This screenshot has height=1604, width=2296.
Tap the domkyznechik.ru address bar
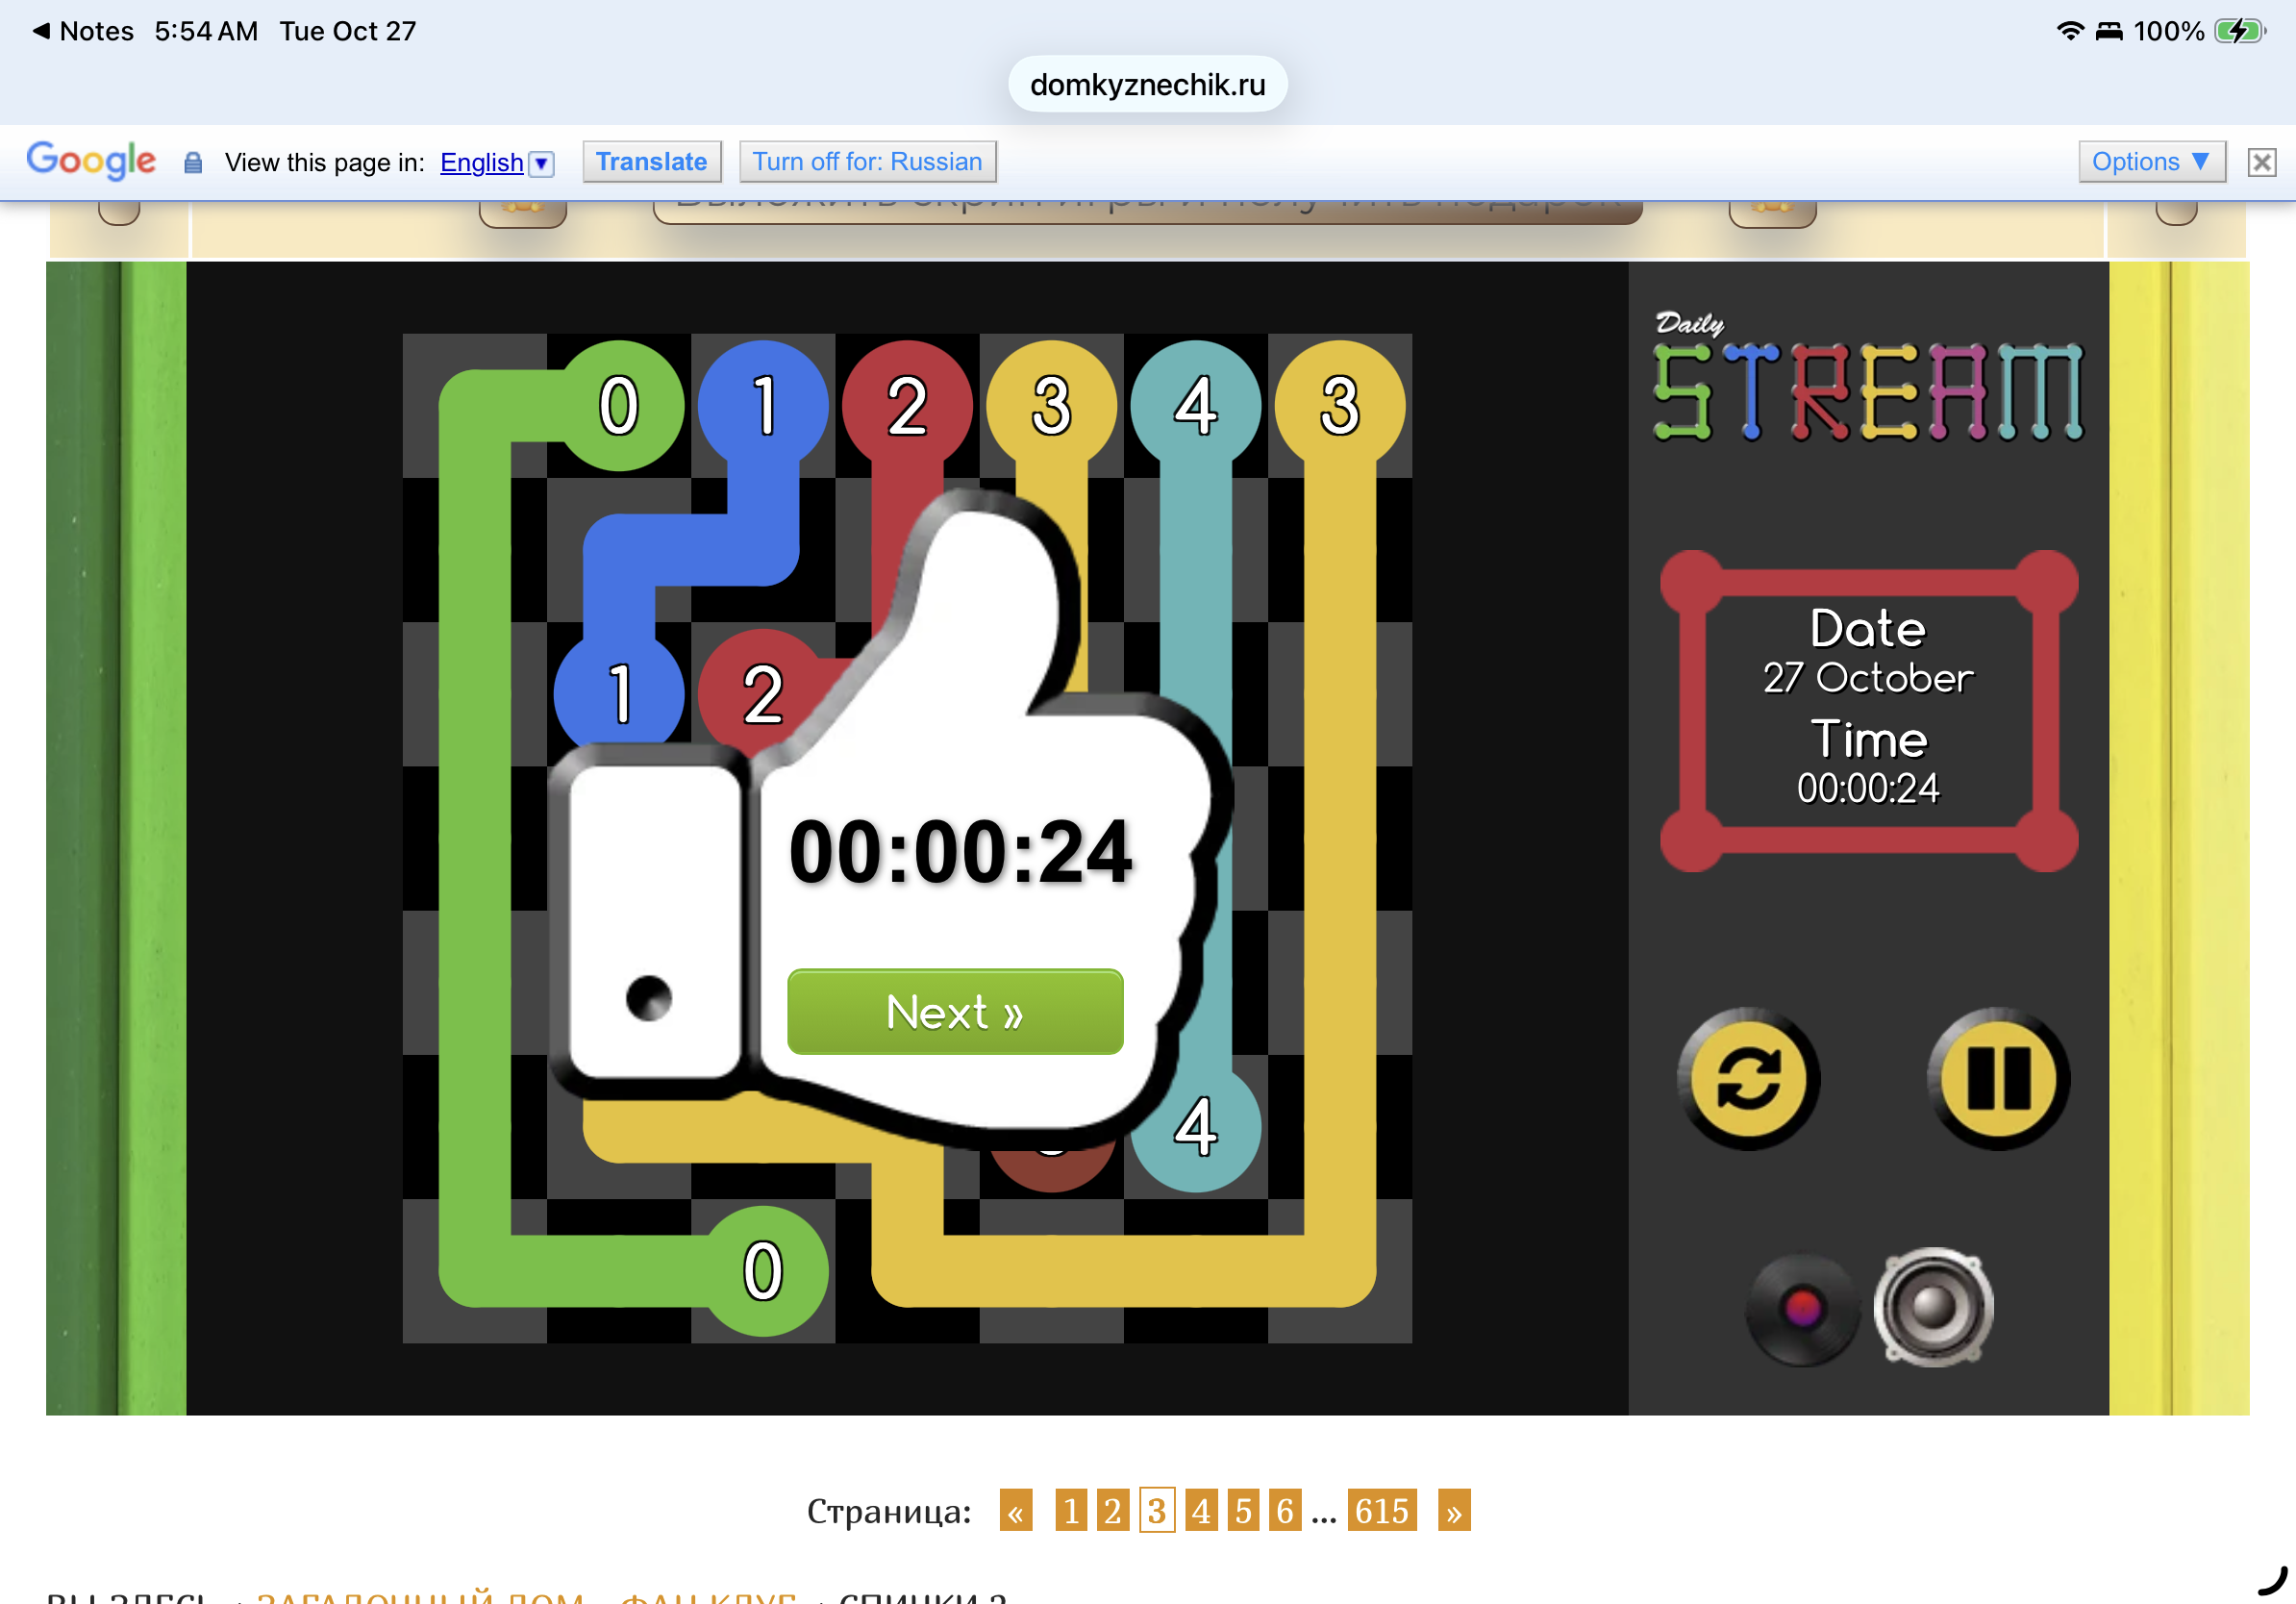[x=1148, y=84]
